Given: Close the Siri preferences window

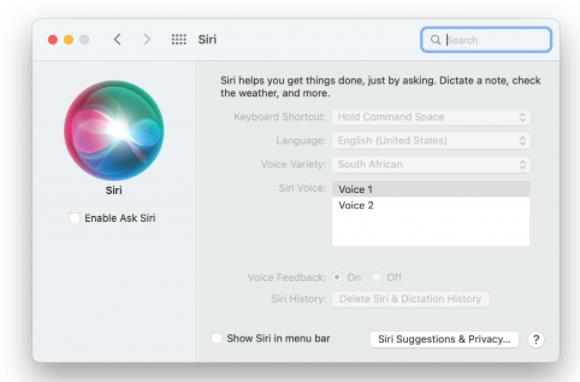Looking at the screenshot, I should (53, 40).
